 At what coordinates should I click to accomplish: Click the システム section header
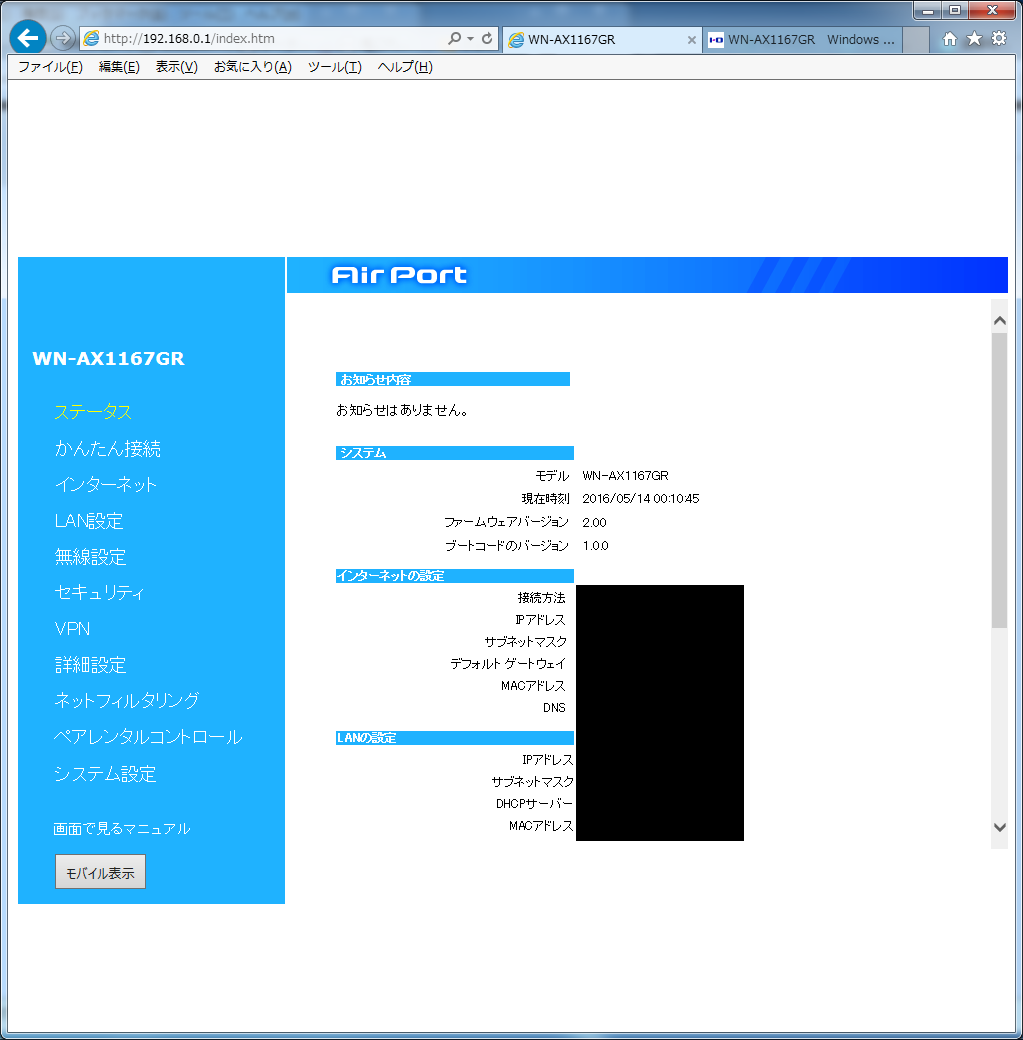[454, 453]
